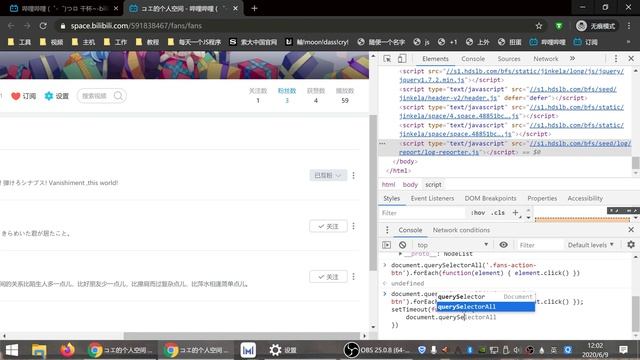This screenshot has height=360, width=640.
Task: Click the magnifier icon in search box
Action: [x=118, y=96]
